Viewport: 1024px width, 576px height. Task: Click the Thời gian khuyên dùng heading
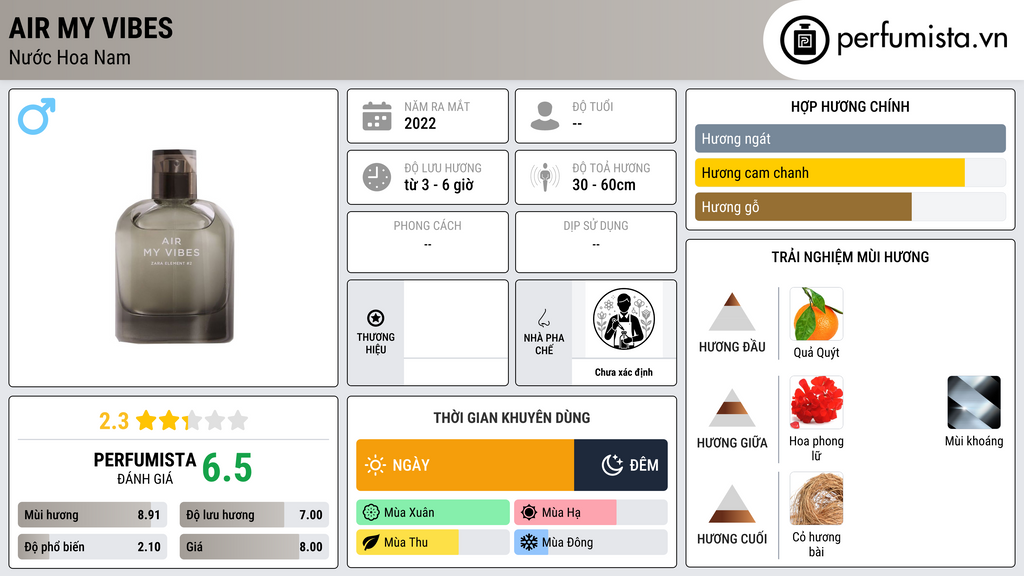[511, 417]
